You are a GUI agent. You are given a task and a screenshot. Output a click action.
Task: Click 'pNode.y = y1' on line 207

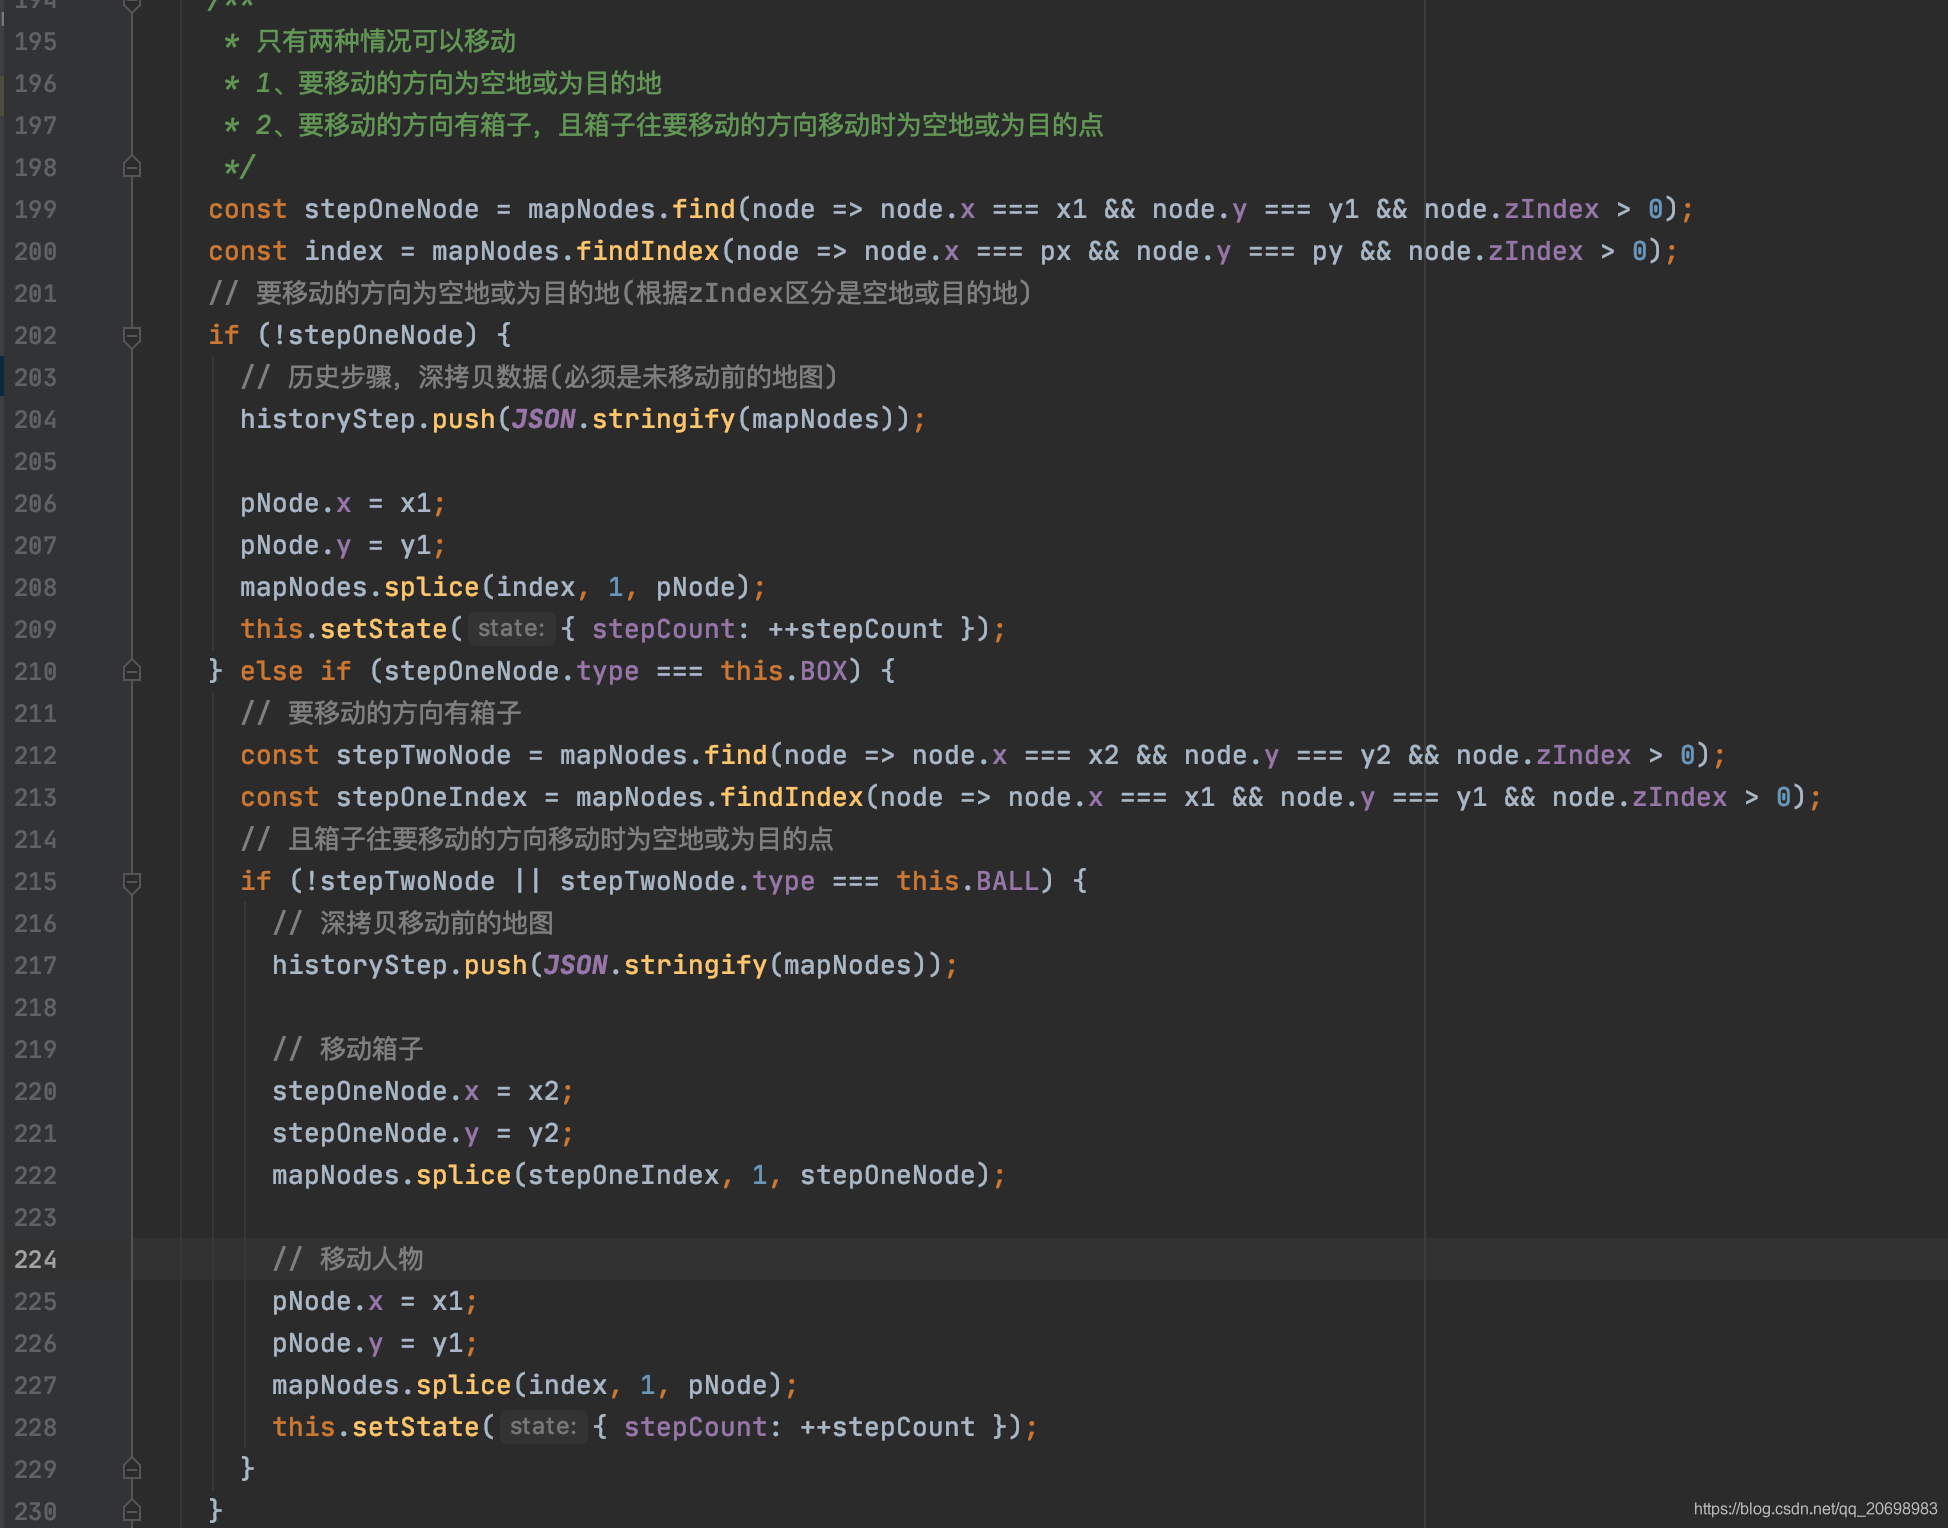[x=335, y=545]
